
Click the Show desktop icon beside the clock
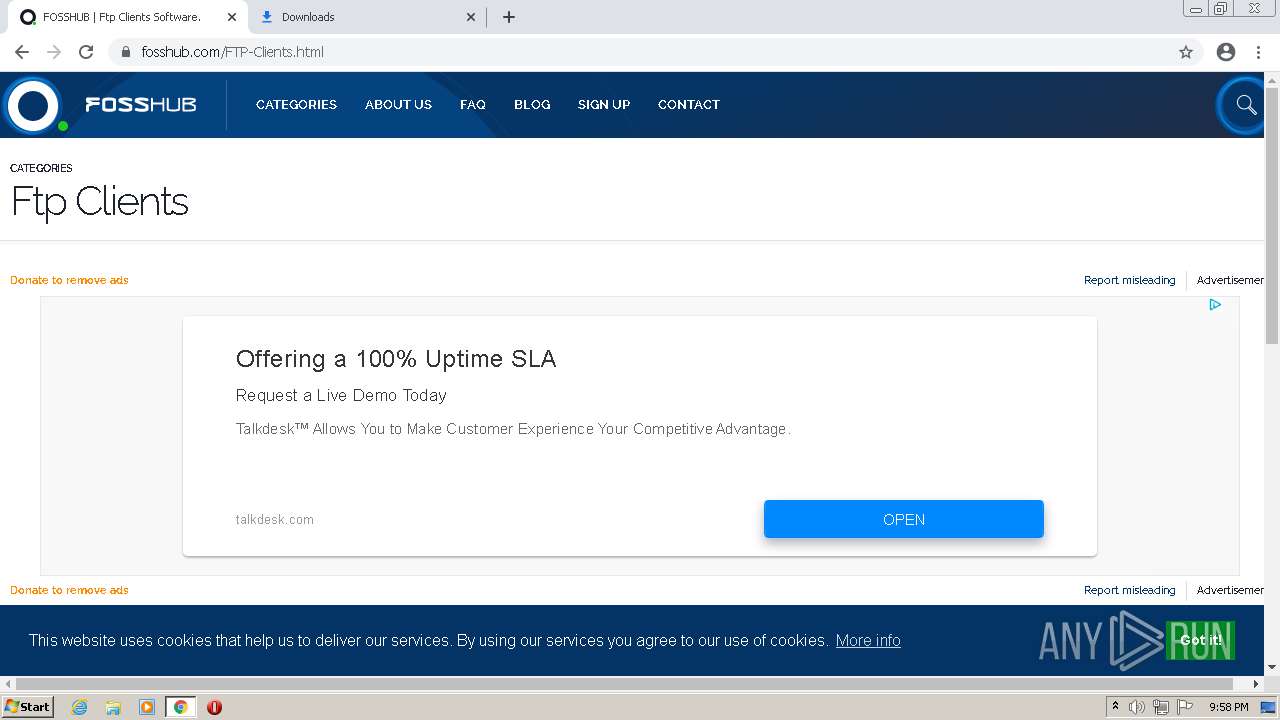(1269, 707)
